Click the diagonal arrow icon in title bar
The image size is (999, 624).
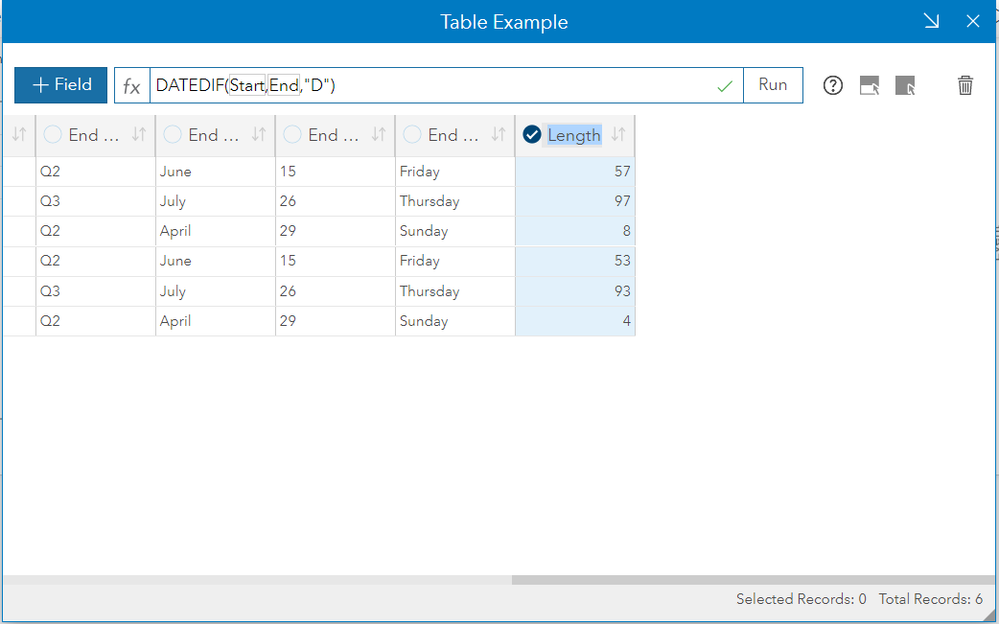[x=932, y=21]
